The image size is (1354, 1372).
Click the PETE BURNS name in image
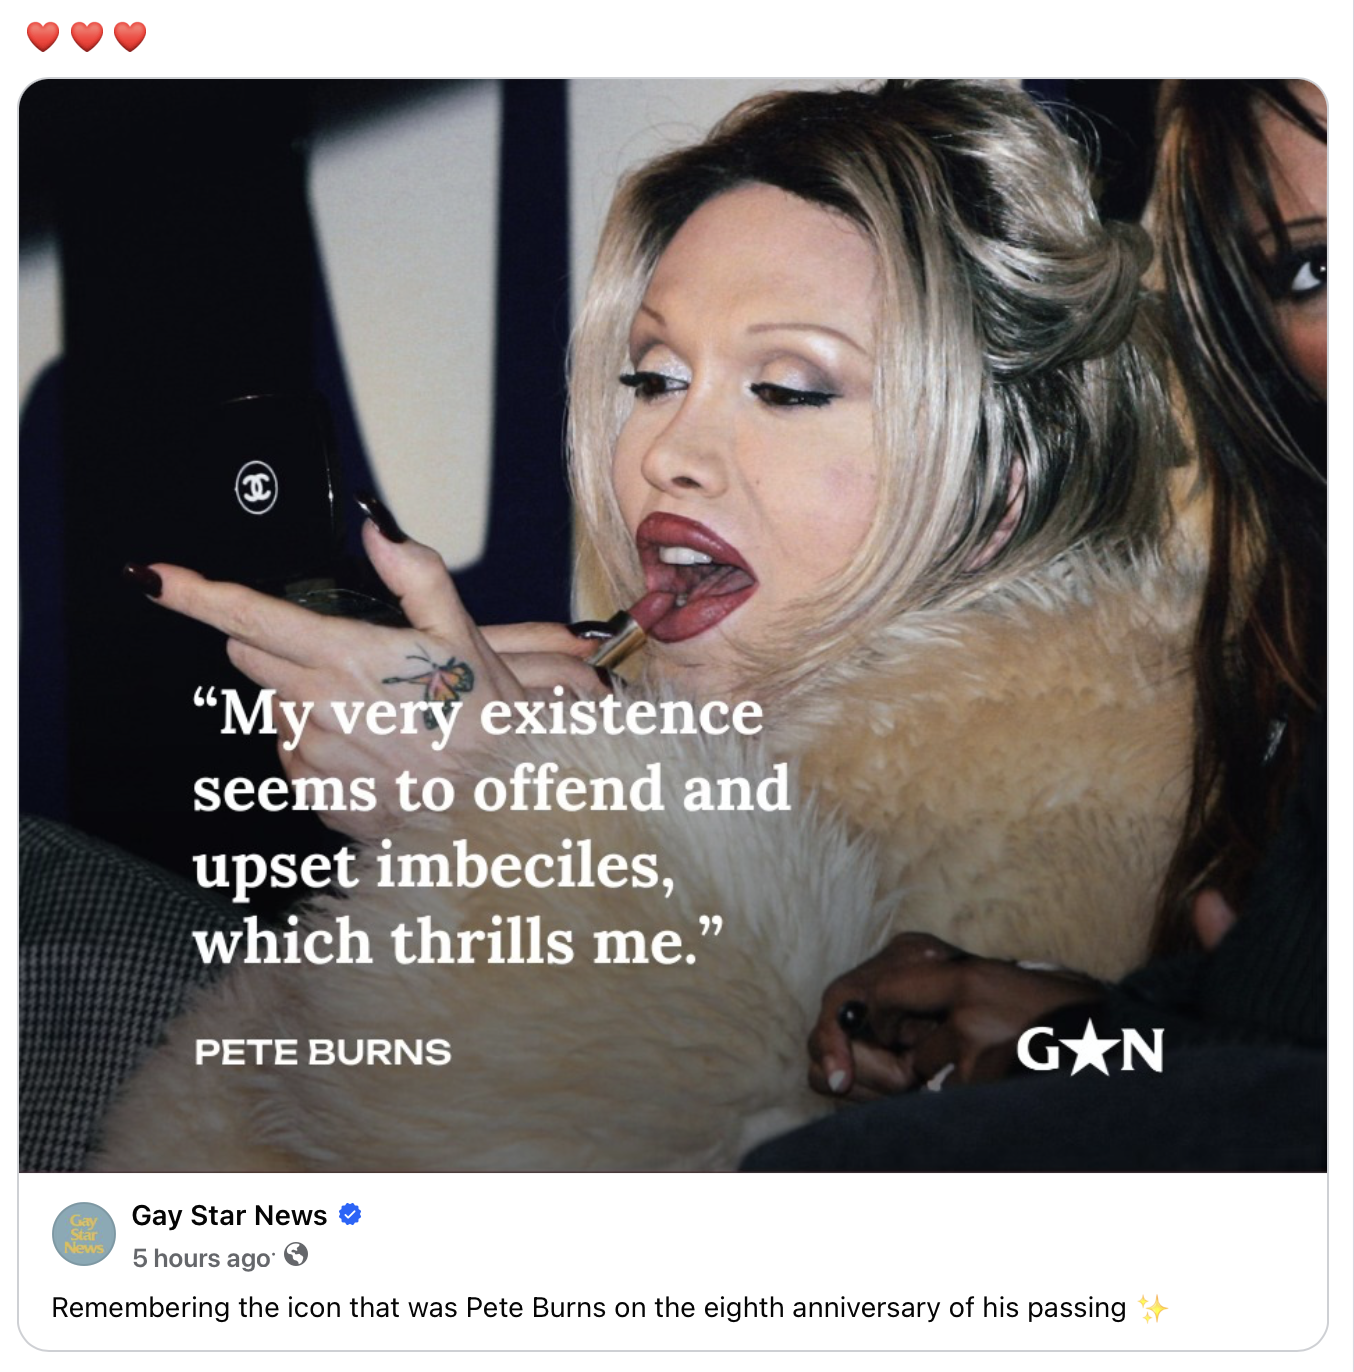(x=323, y=1052)
